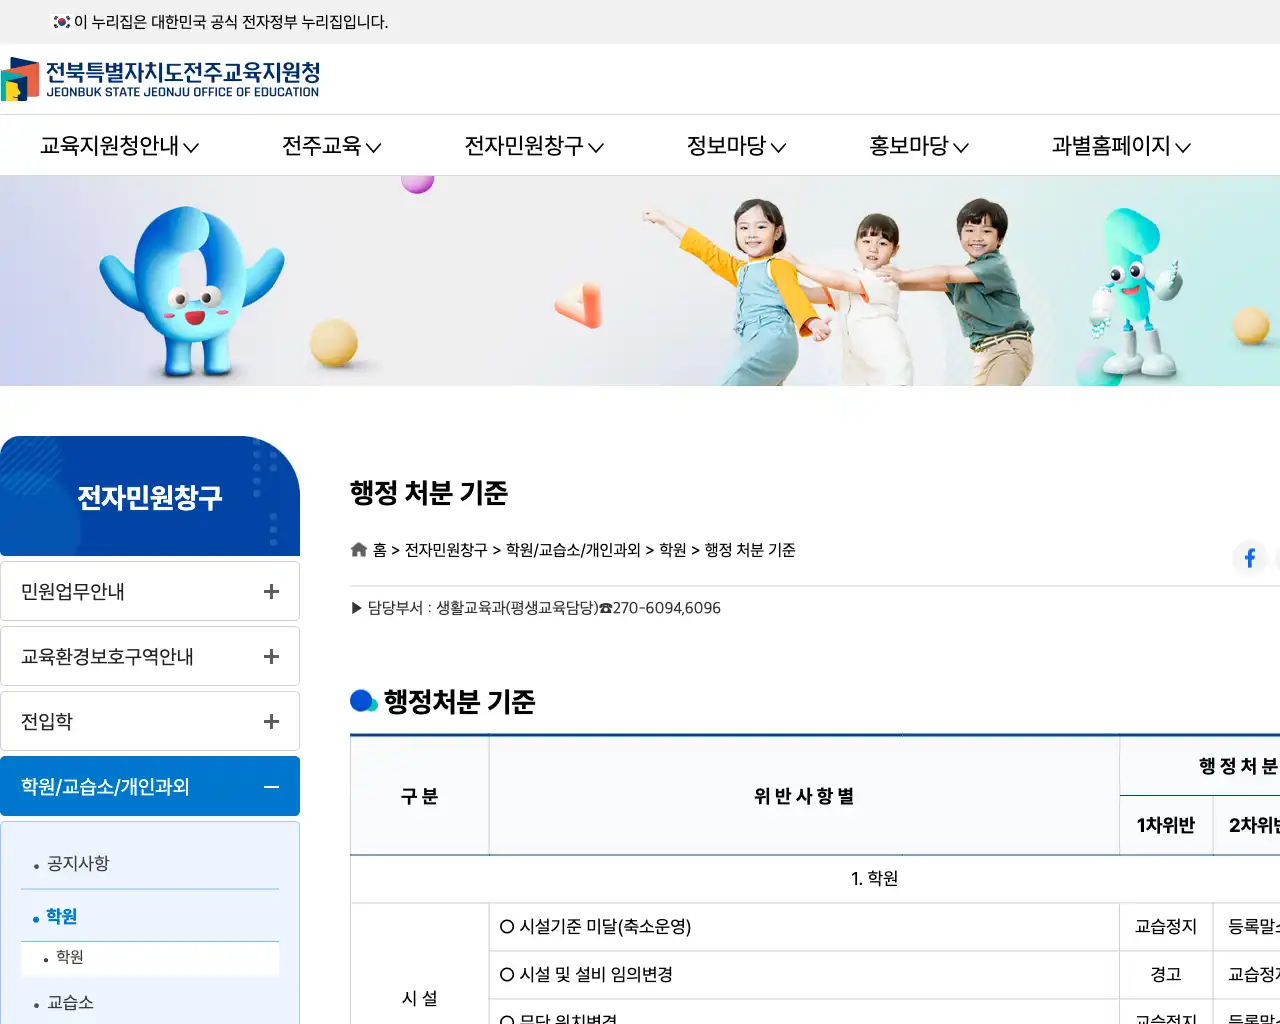Viewport: 1280px width, 1024px height.
Task: Click 행정 처분 기준 breadcrumb text
Action: pyautogui.click(x=750, y=550)
